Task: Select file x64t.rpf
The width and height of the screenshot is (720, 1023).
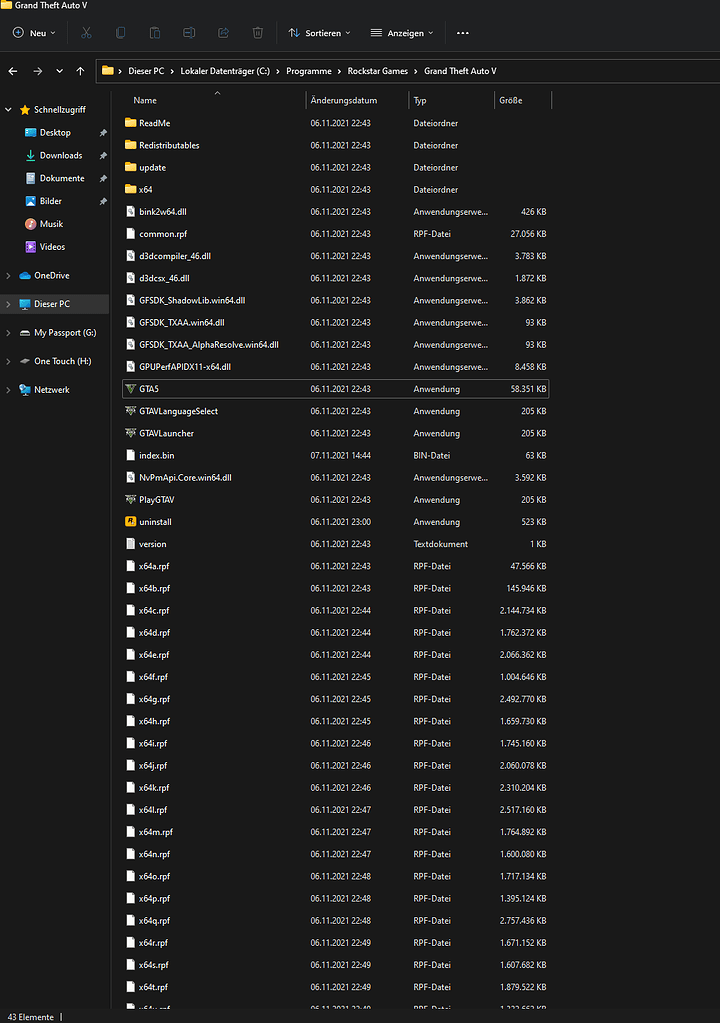Action: [153, 987]
